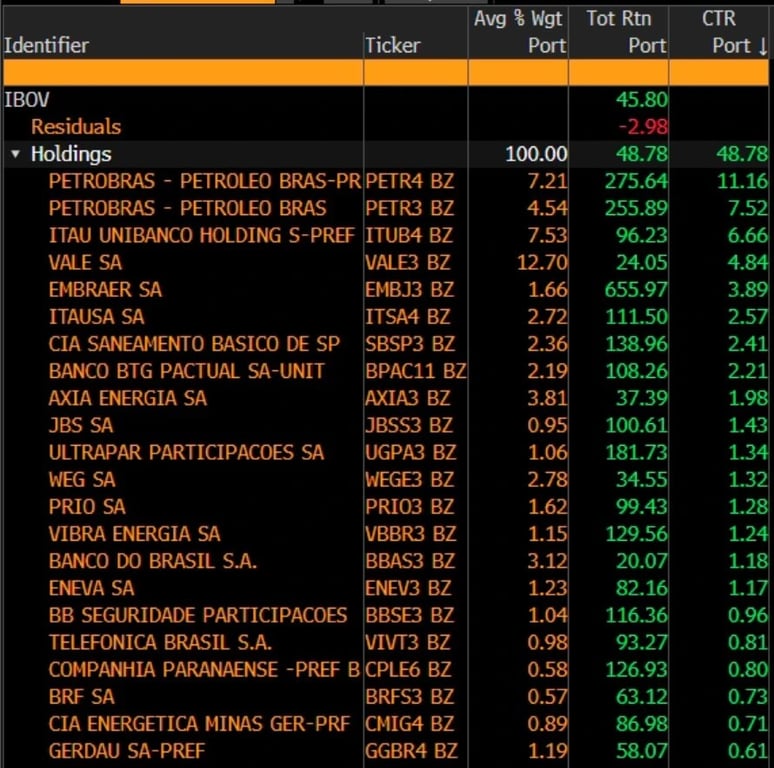Click the CMIG4 BZ ticker
This screenshot has height=768, width=774.
pos(409,724)
